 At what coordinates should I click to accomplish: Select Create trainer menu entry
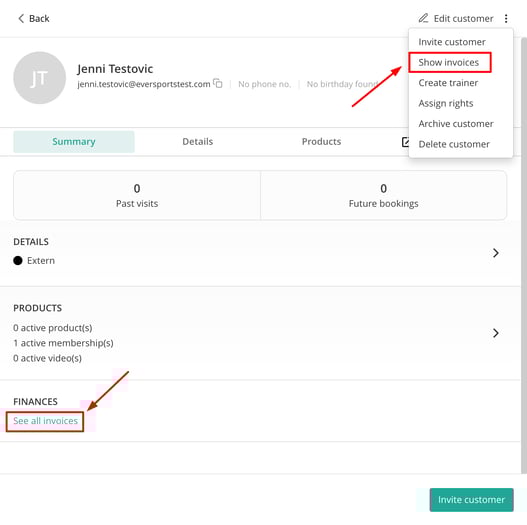click(x=448, y=83)
